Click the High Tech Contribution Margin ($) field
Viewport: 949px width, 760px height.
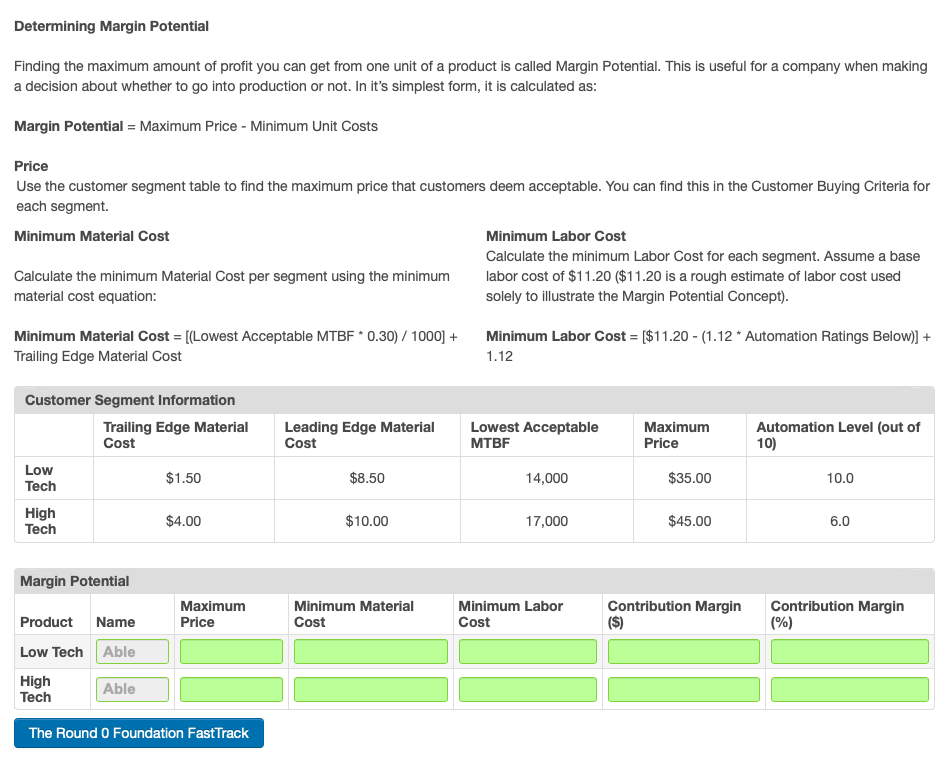point(683,689)
